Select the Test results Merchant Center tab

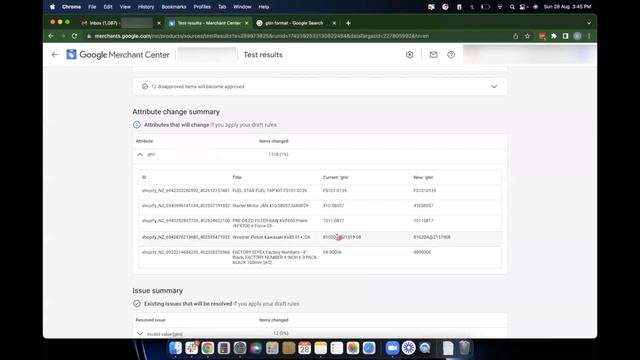click(x=209, y=23)
